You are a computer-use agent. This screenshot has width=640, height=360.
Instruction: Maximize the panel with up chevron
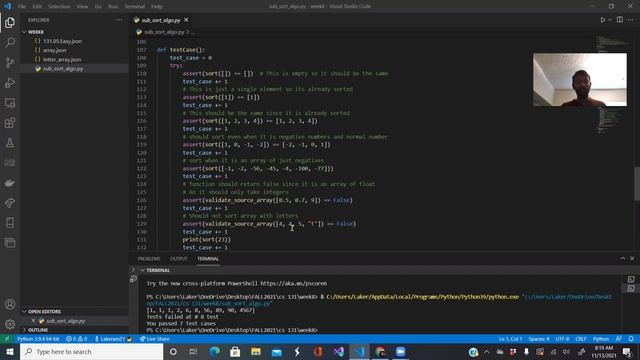tap(622, 258)
